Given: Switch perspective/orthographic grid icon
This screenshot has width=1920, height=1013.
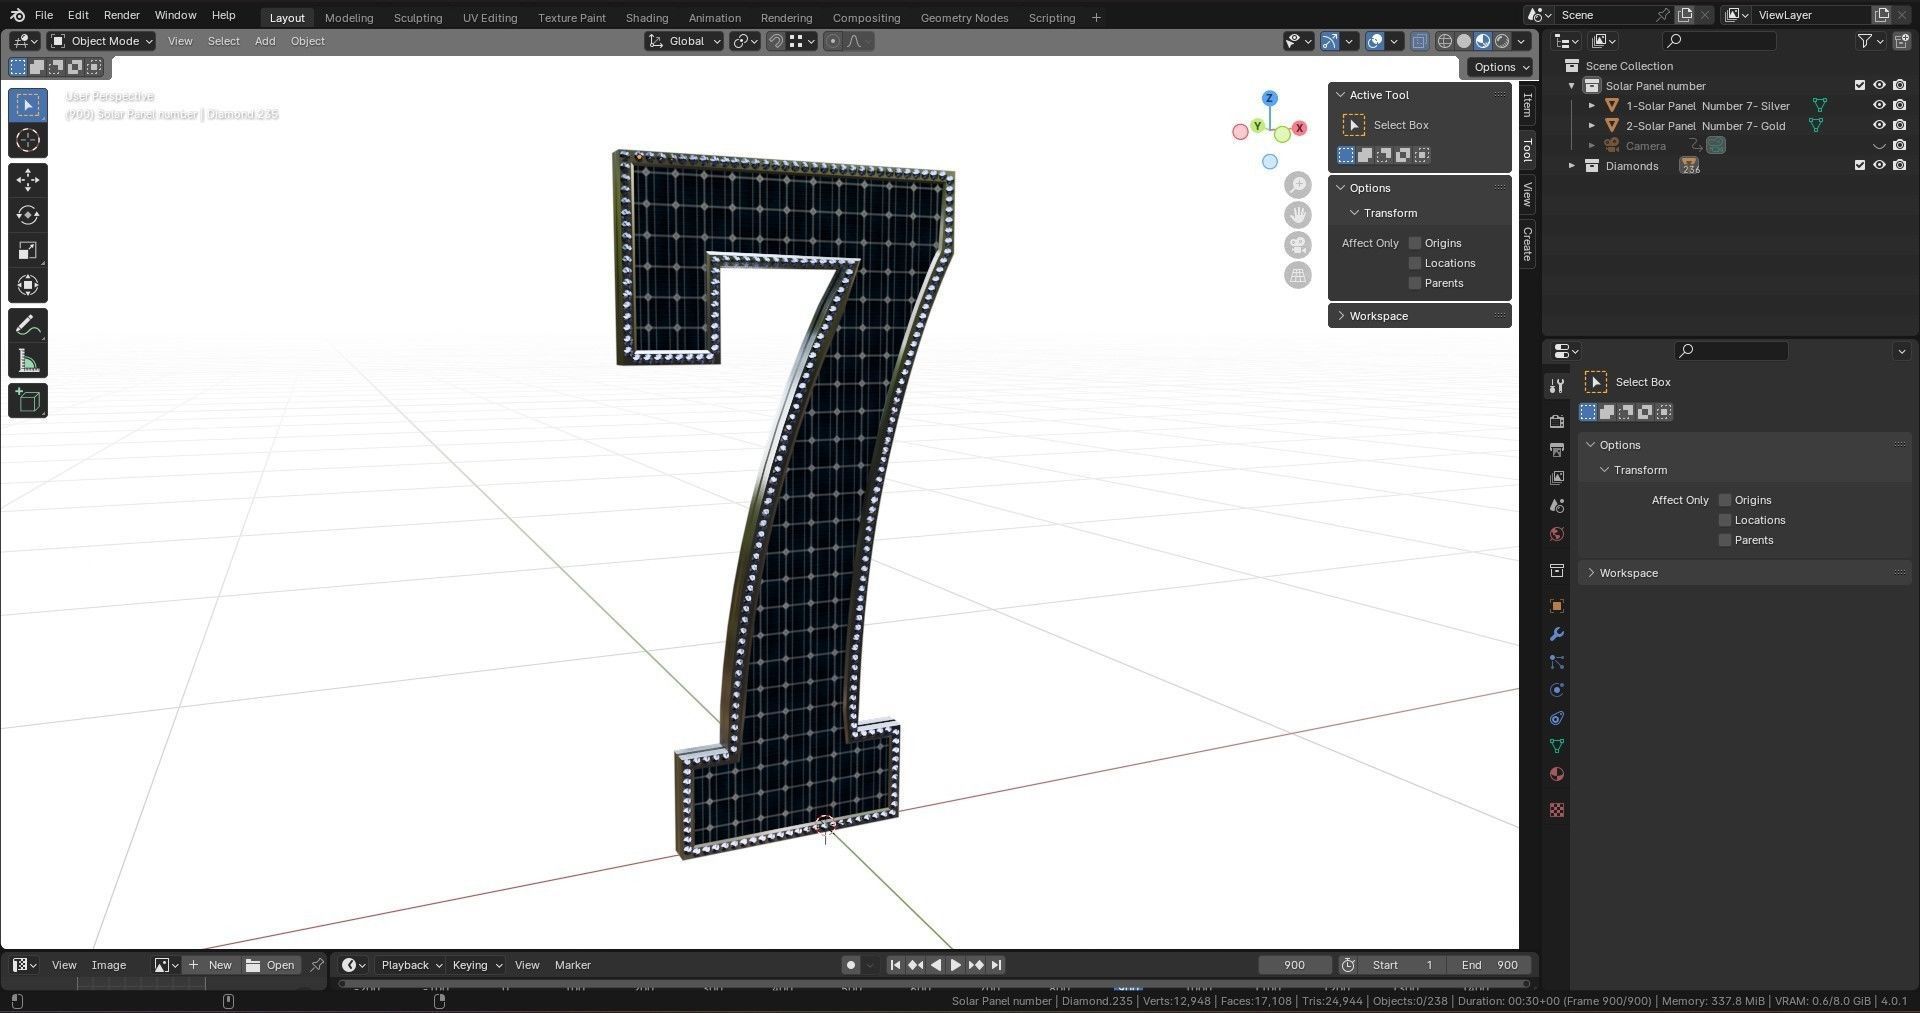Looking at the screenshot, I should tap(1297, 275).
